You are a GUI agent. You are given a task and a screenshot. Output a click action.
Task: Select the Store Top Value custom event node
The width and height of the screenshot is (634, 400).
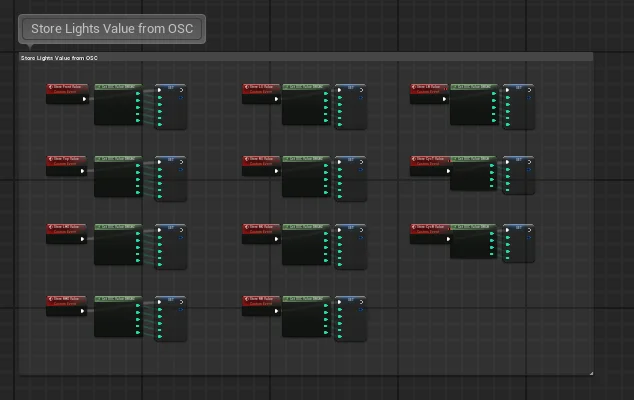(66, 166)
